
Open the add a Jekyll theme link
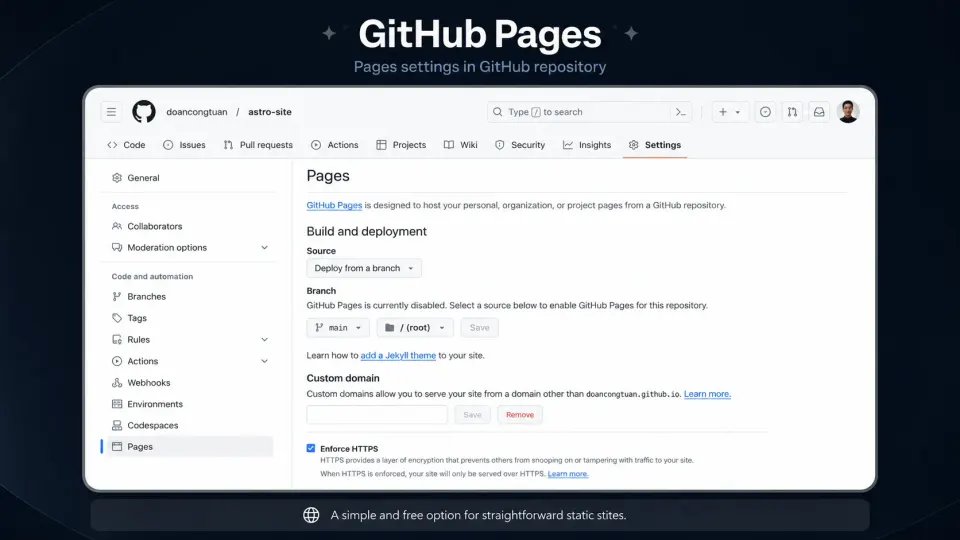click(398, 355)
